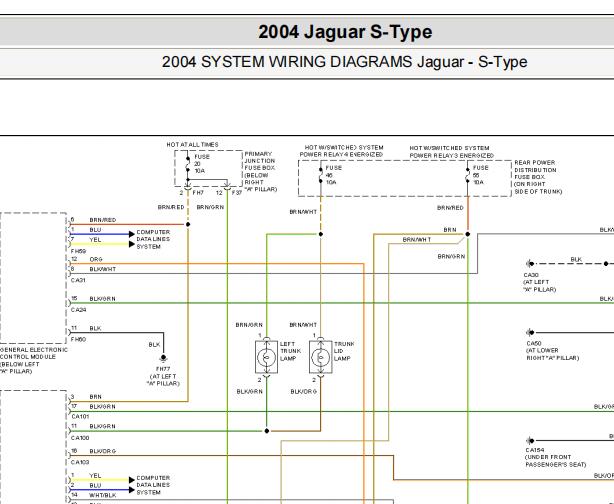
Task: Click the "(AT LEFT 'A' PILLAR)" text under FH77
Action: click(x=163, y=380)
